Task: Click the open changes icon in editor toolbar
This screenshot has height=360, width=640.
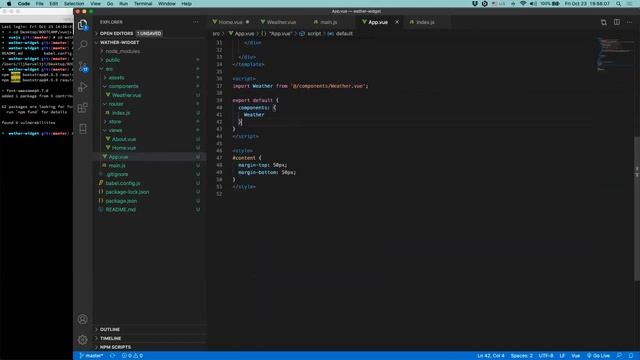Action: [x=603, y=22]
